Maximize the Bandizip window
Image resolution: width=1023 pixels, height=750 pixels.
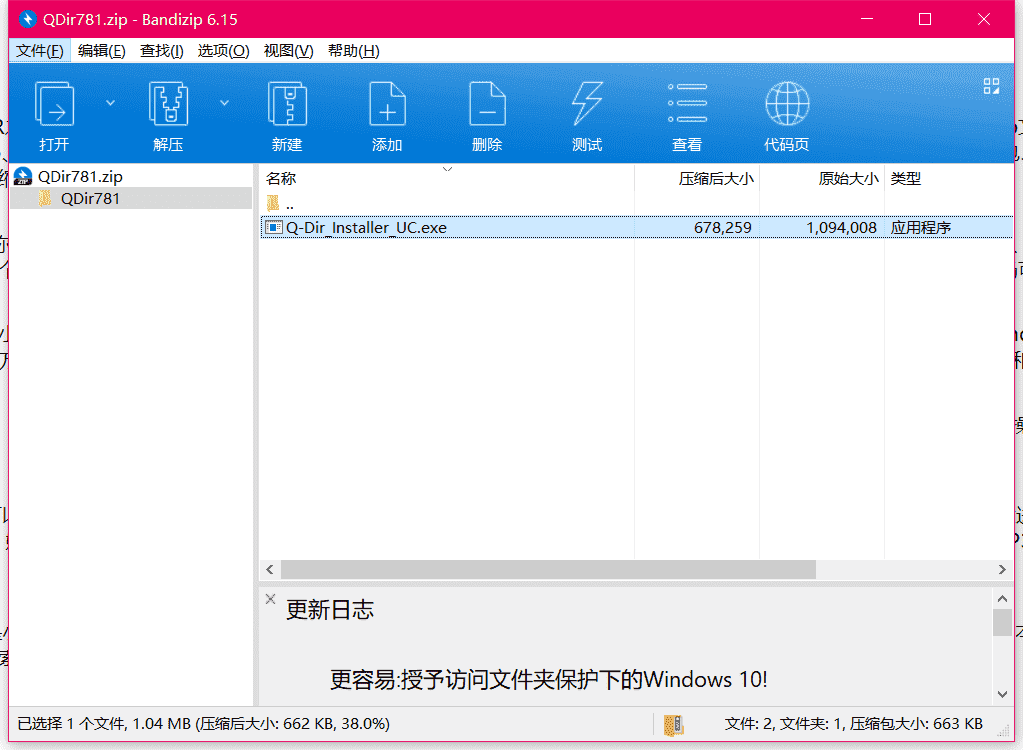click(924, 19)
